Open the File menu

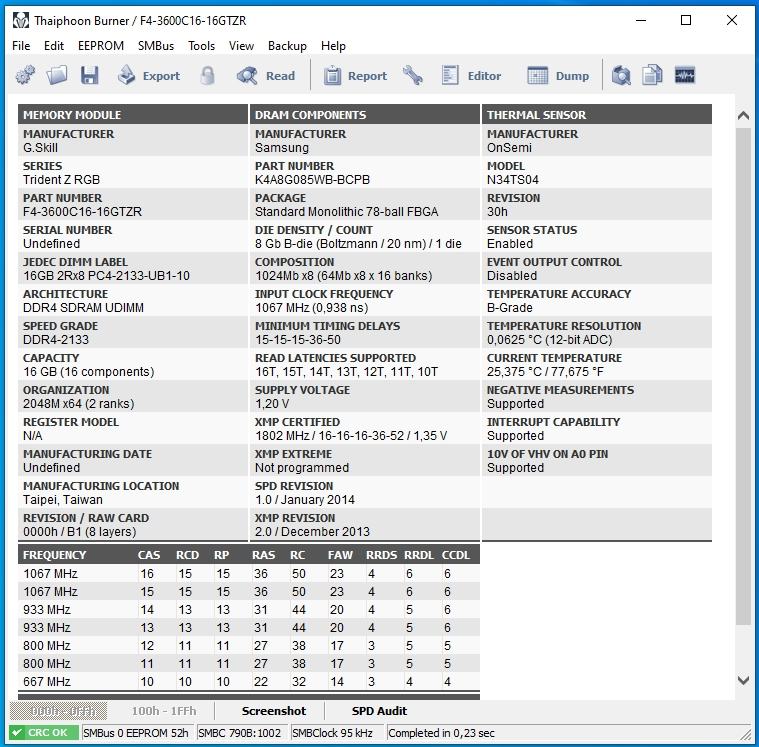[x=21, y=46]
